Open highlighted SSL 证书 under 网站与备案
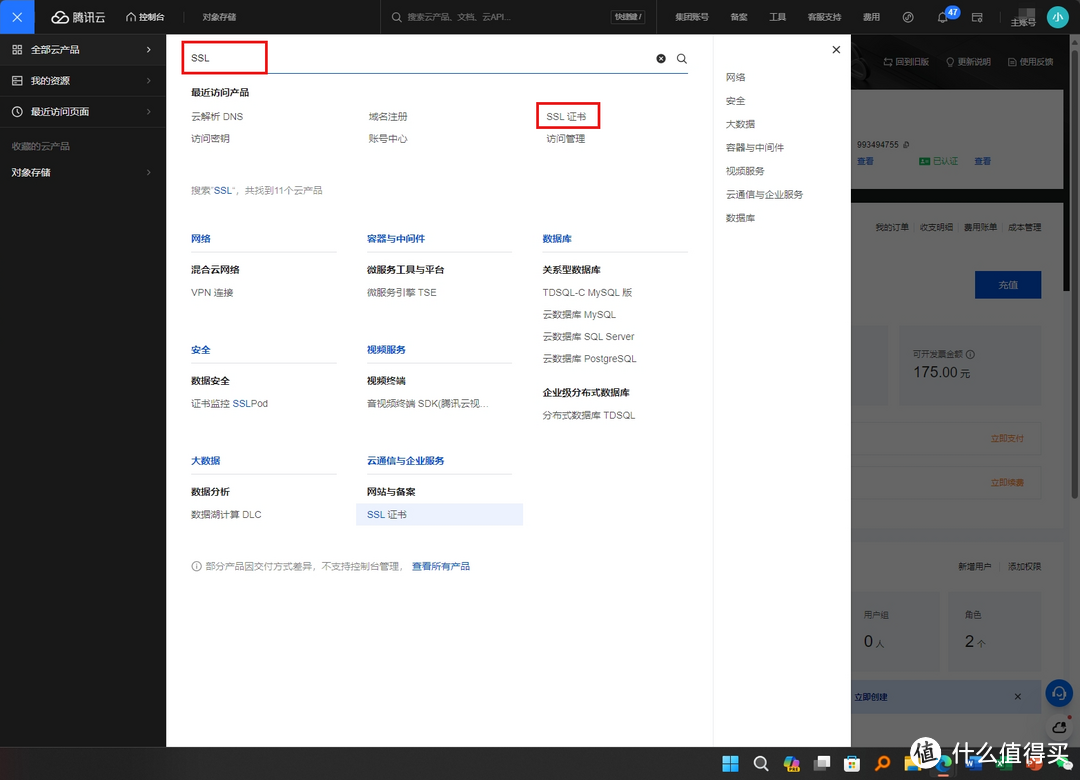 439,515
